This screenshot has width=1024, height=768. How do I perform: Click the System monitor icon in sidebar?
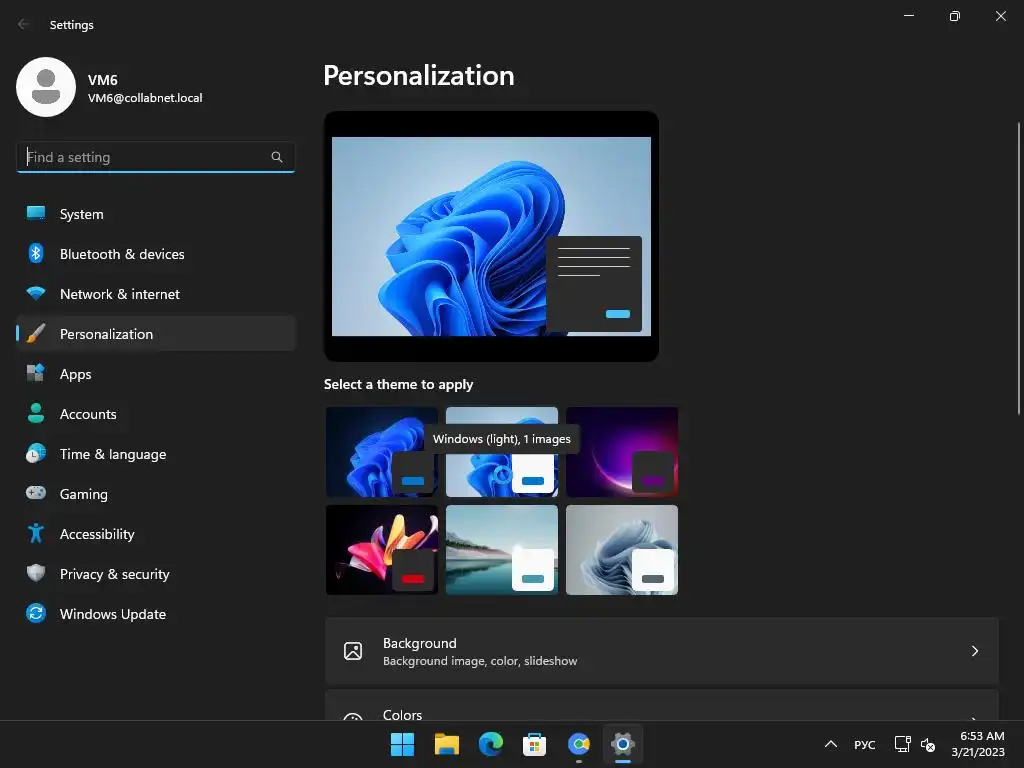[x=36, y=214]
